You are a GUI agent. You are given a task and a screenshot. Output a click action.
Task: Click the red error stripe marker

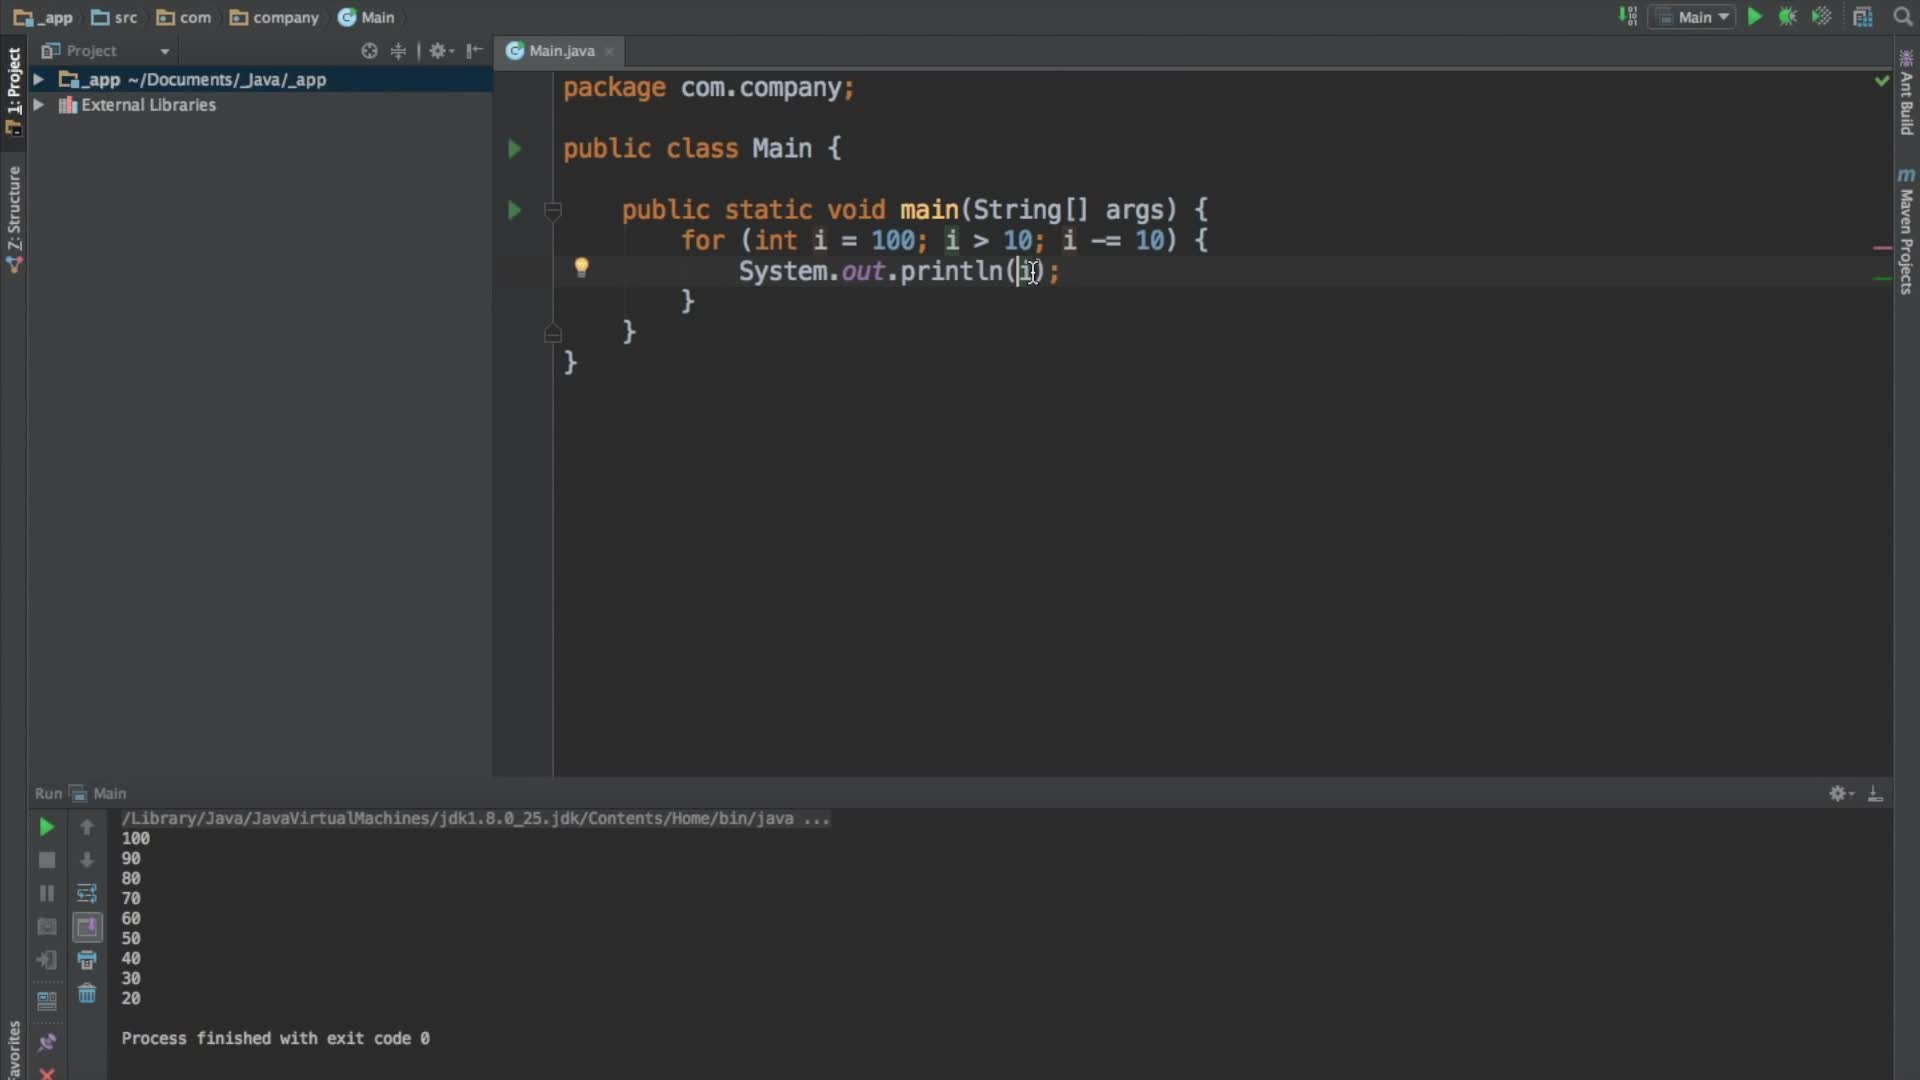(x=1881, y=247)
